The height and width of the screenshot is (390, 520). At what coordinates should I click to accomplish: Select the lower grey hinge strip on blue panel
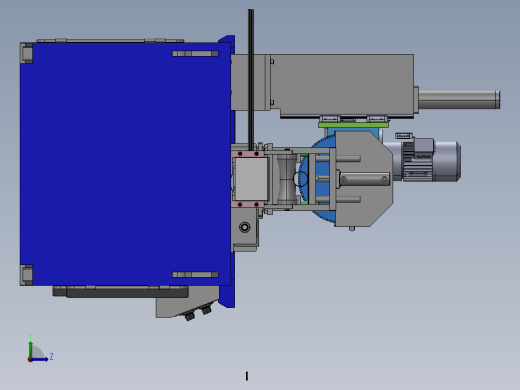195,275
